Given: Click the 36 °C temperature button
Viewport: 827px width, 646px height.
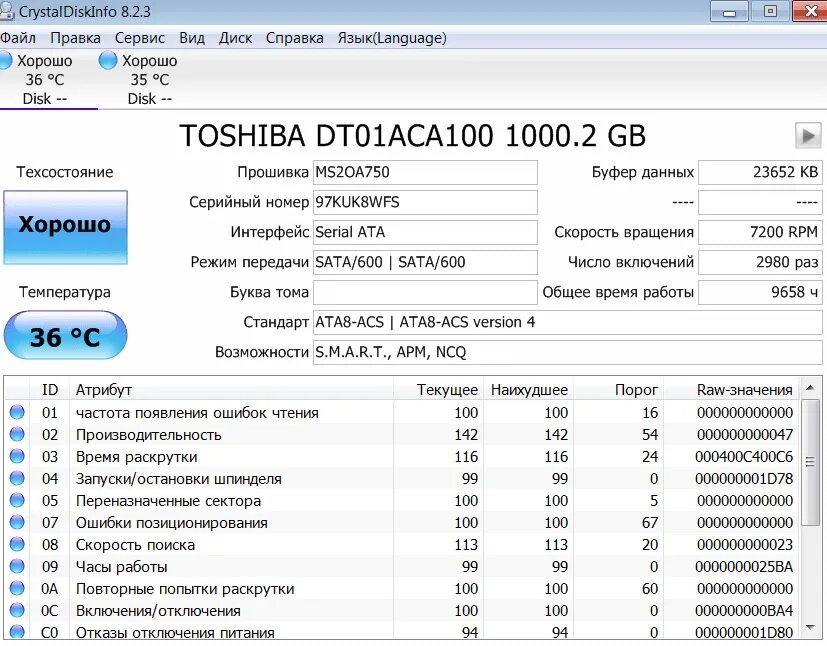Looking at the screenshot, I should 65,336.
